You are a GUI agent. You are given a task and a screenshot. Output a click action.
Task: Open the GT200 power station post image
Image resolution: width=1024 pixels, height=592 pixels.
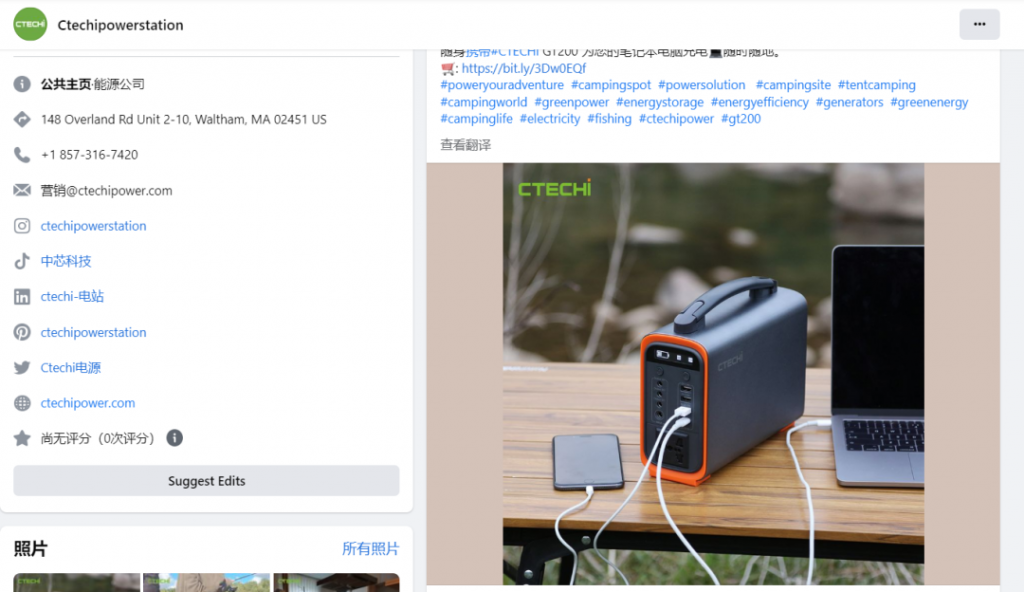pyautogui.click(x=713, y=374)
